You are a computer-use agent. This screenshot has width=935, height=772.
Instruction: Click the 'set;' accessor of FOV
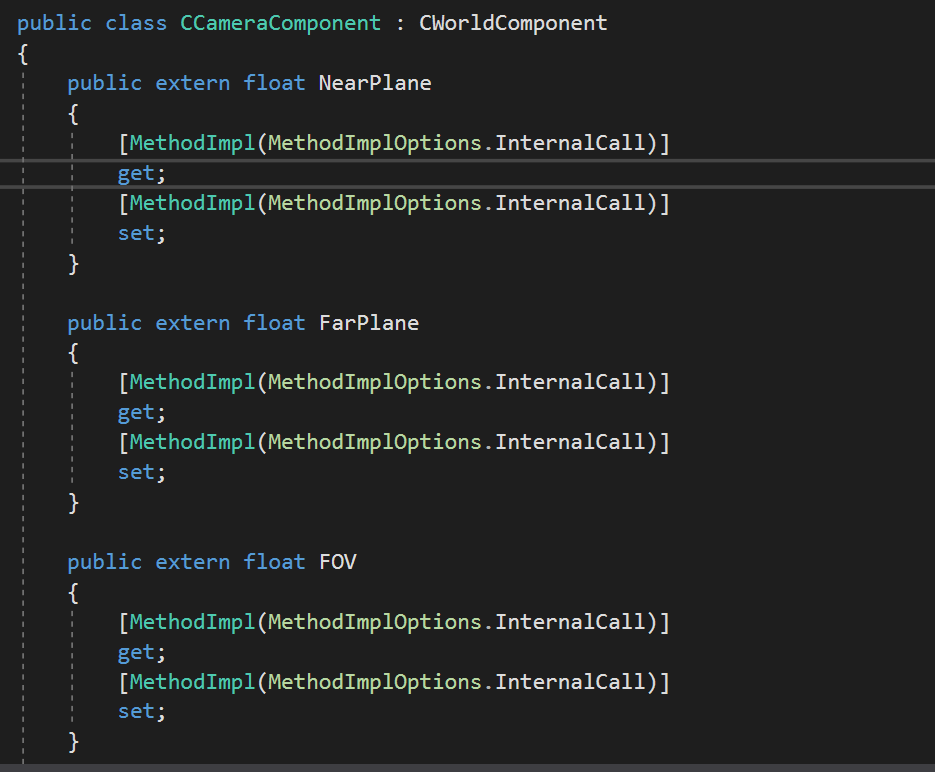tap(141, 711)
